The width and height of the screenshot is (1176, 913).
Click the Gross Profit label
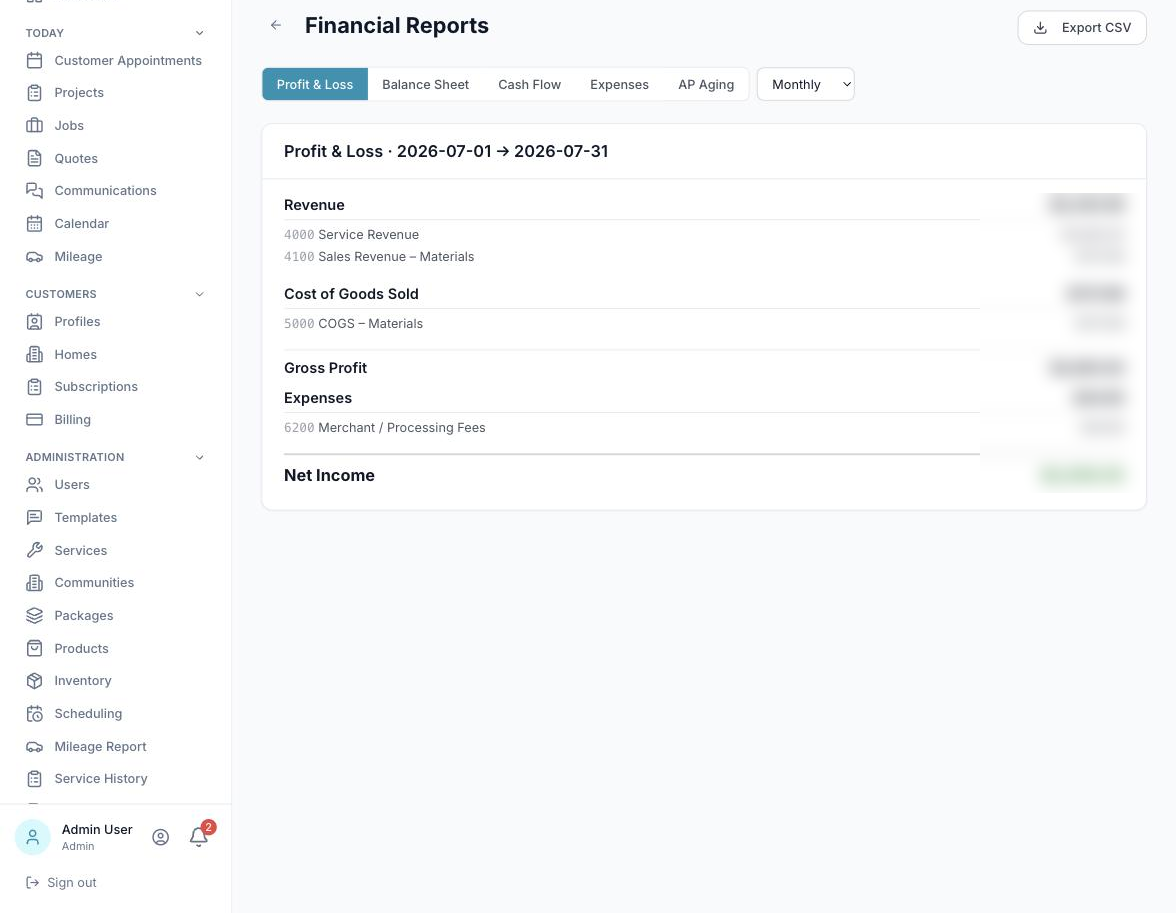pos(326,368)
